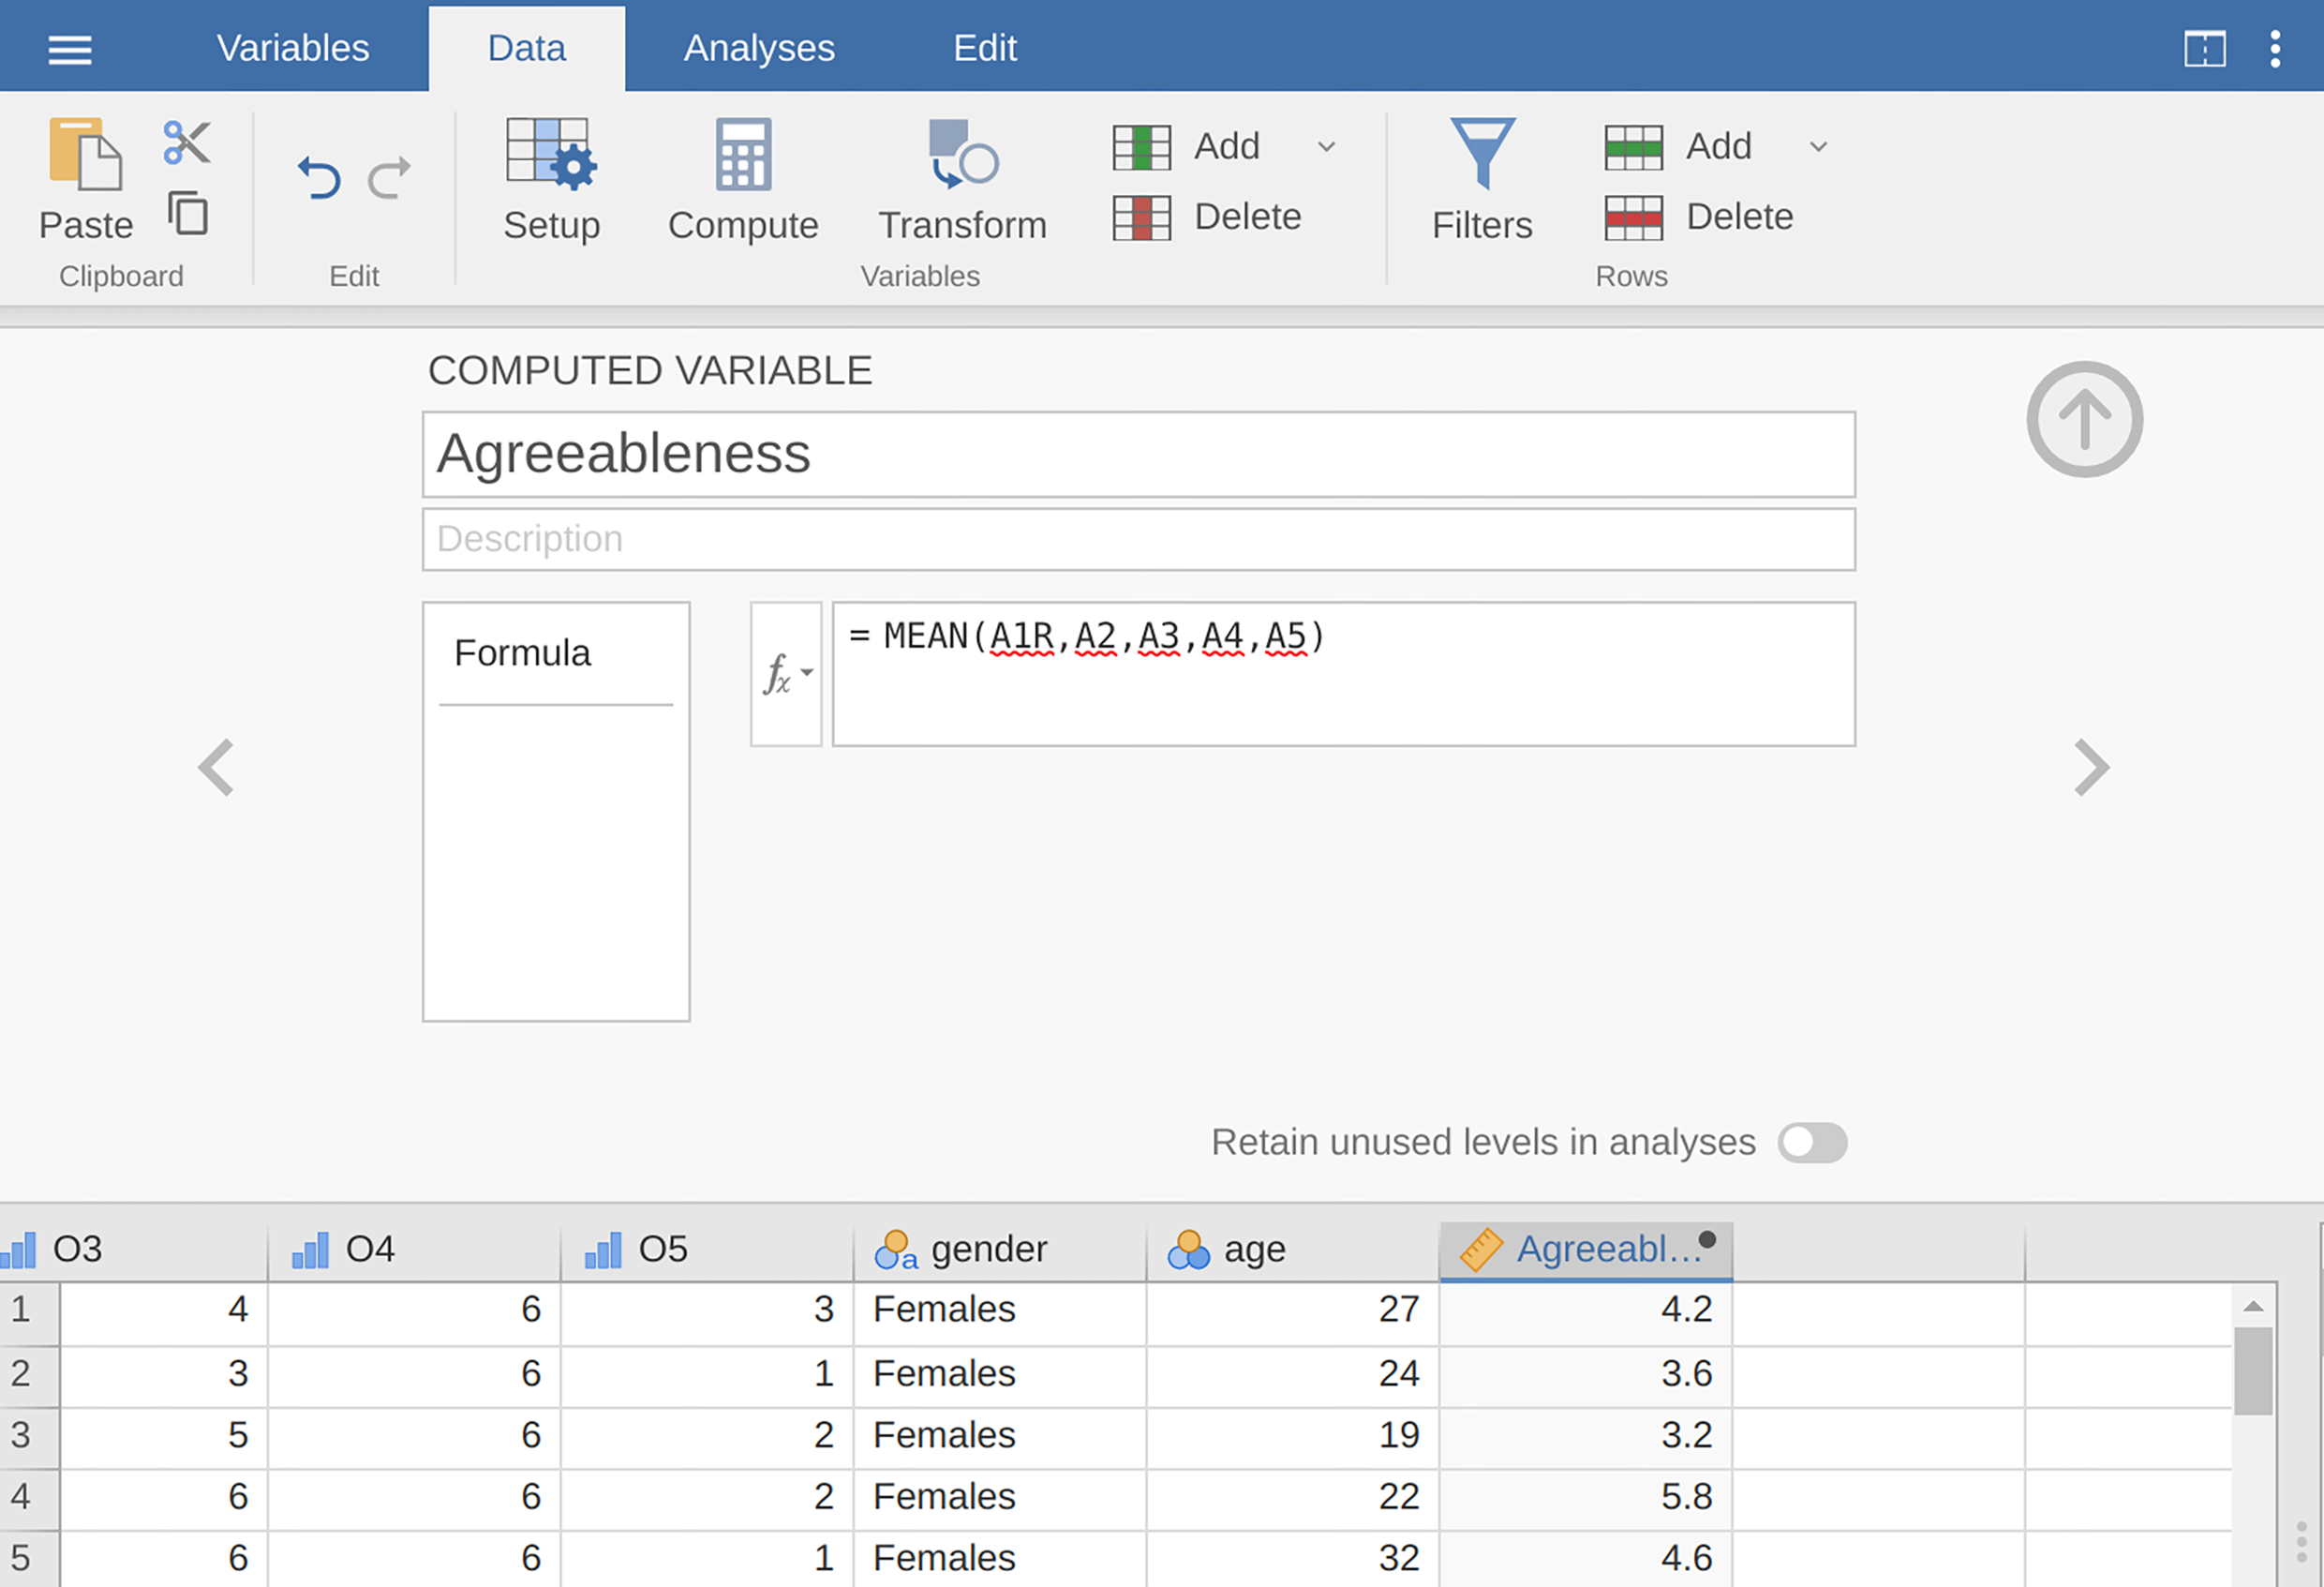Click the Compute variable icon
This screenshot has height=1587, width=2324.
[x=743, y=155]
